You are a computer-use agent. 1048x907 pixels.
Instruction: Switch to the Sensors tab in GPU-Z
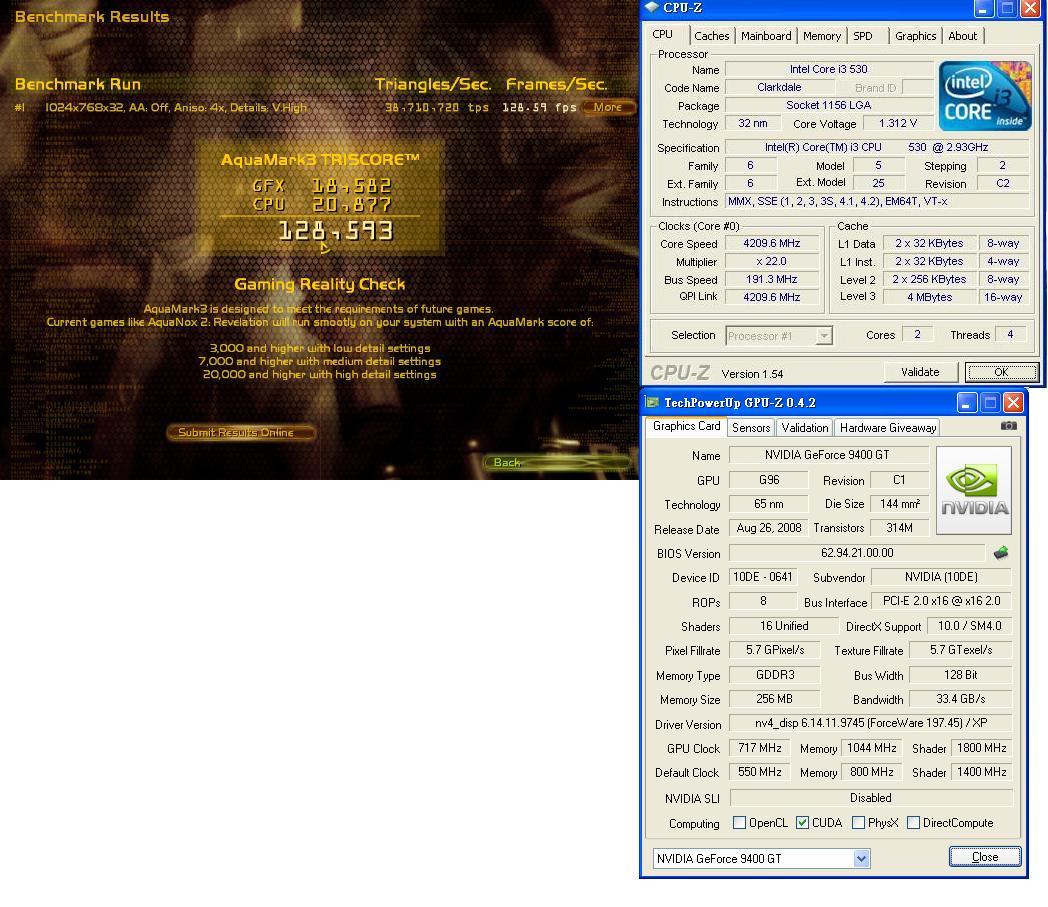coord(751,428)
